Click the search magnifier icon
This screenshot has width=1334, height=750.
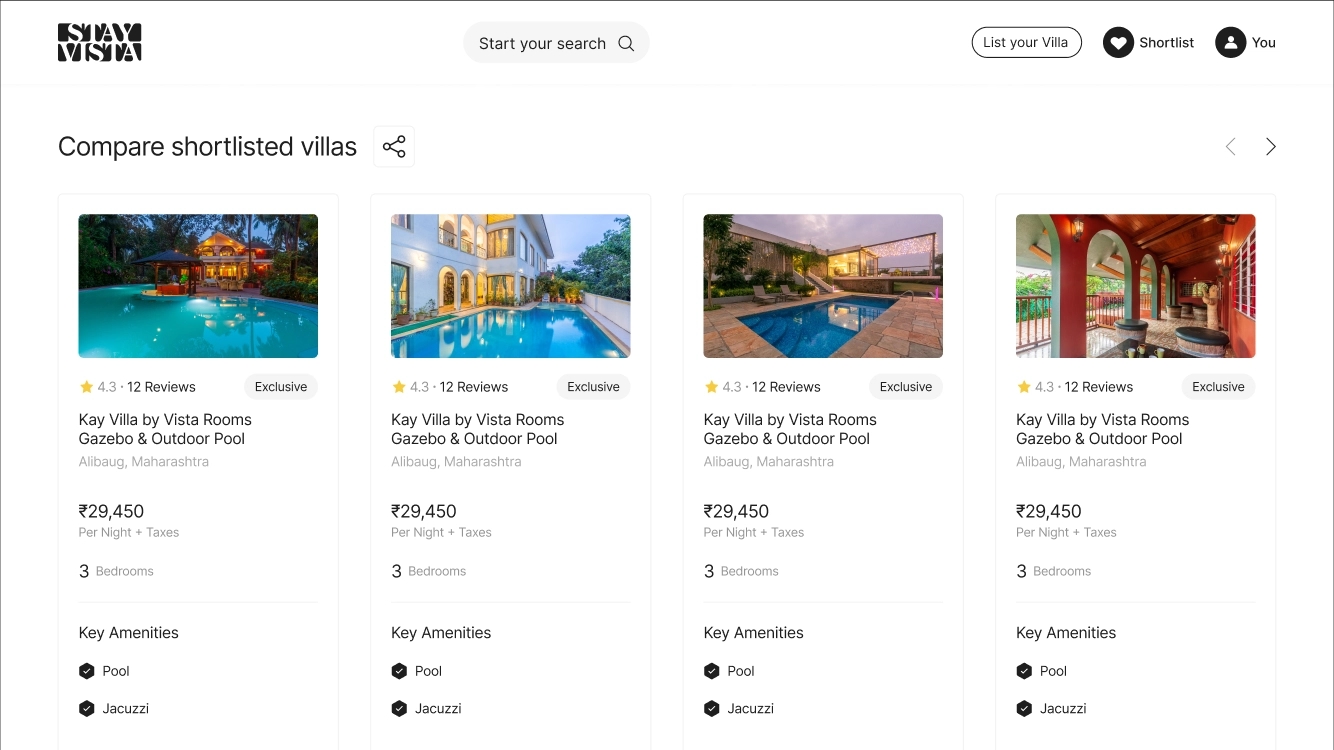click(626, 43)
